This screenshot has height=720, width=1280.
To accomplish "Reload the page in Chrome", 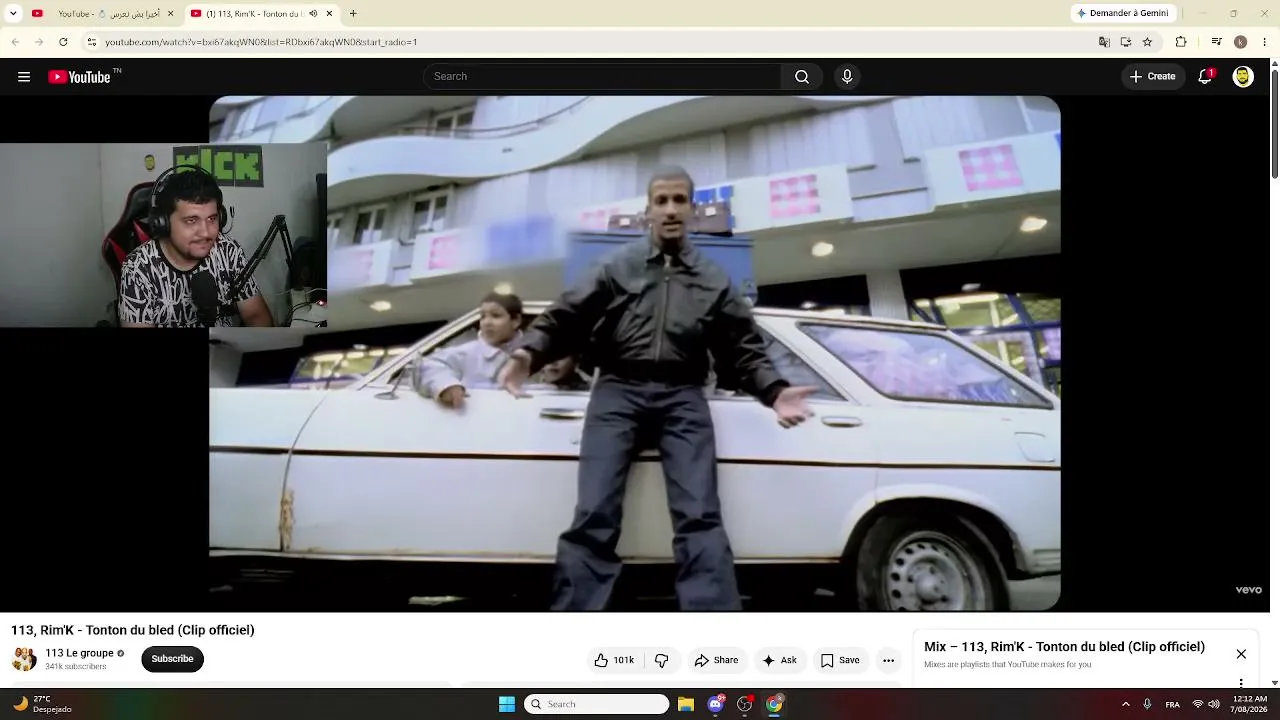I will tap(63, 42).
